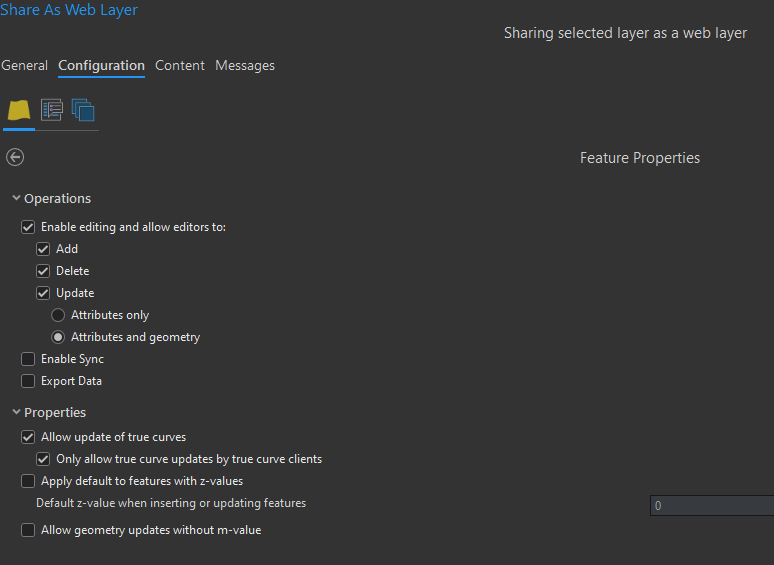Click the default z-value input field
This screenshot has width=774, height=565.
click(711, 506)
